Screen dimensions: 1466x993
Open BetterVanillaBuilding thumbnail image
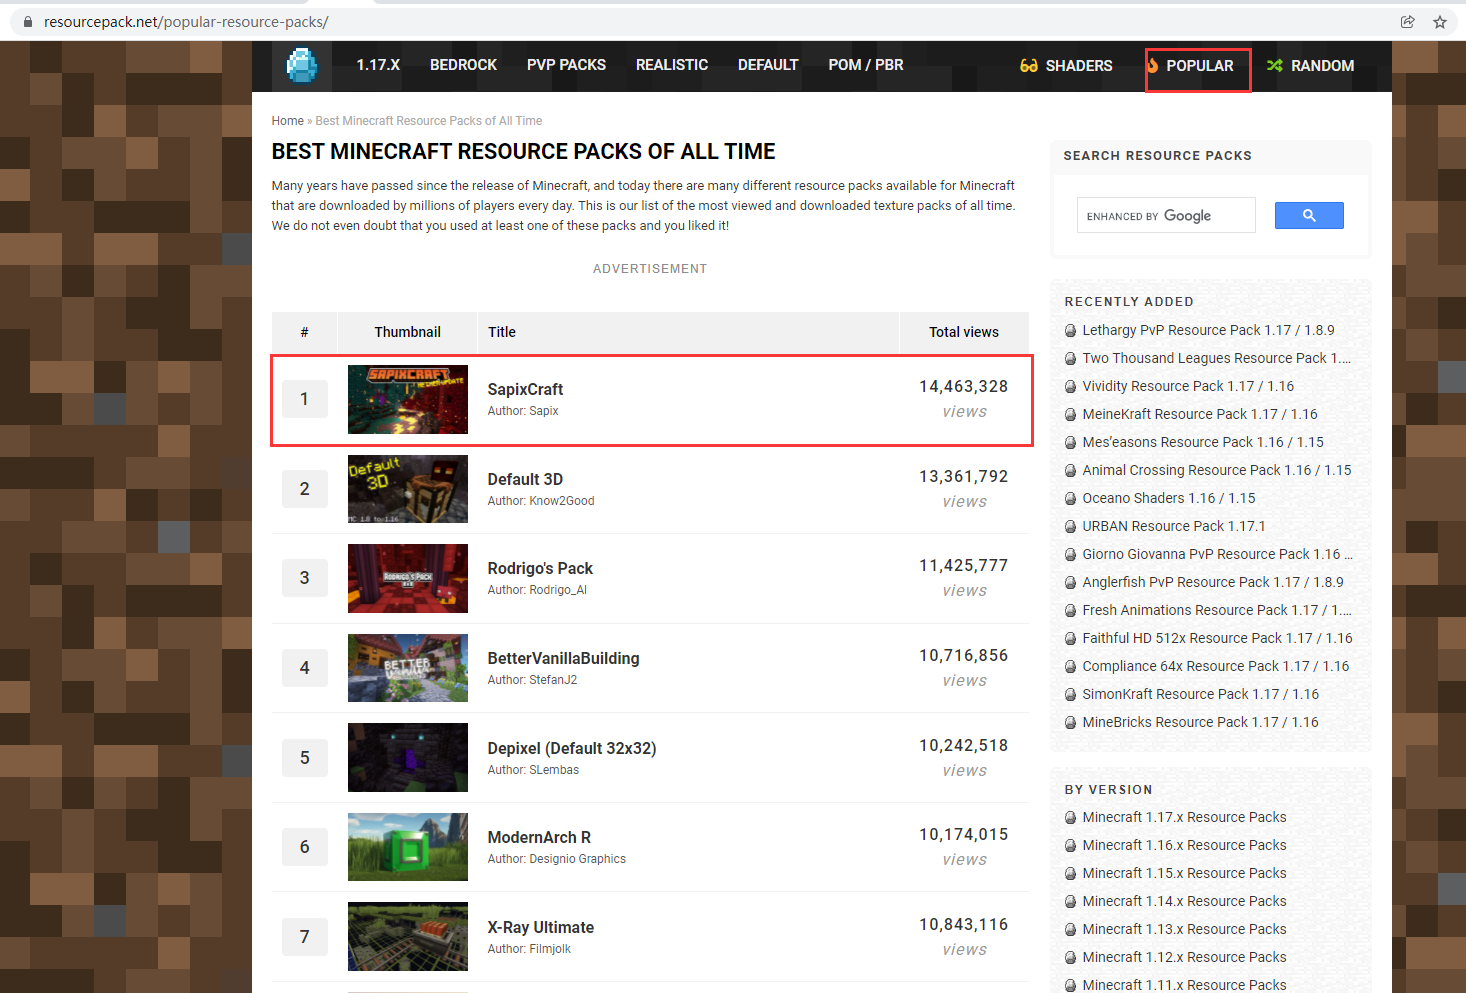point(408,668)
